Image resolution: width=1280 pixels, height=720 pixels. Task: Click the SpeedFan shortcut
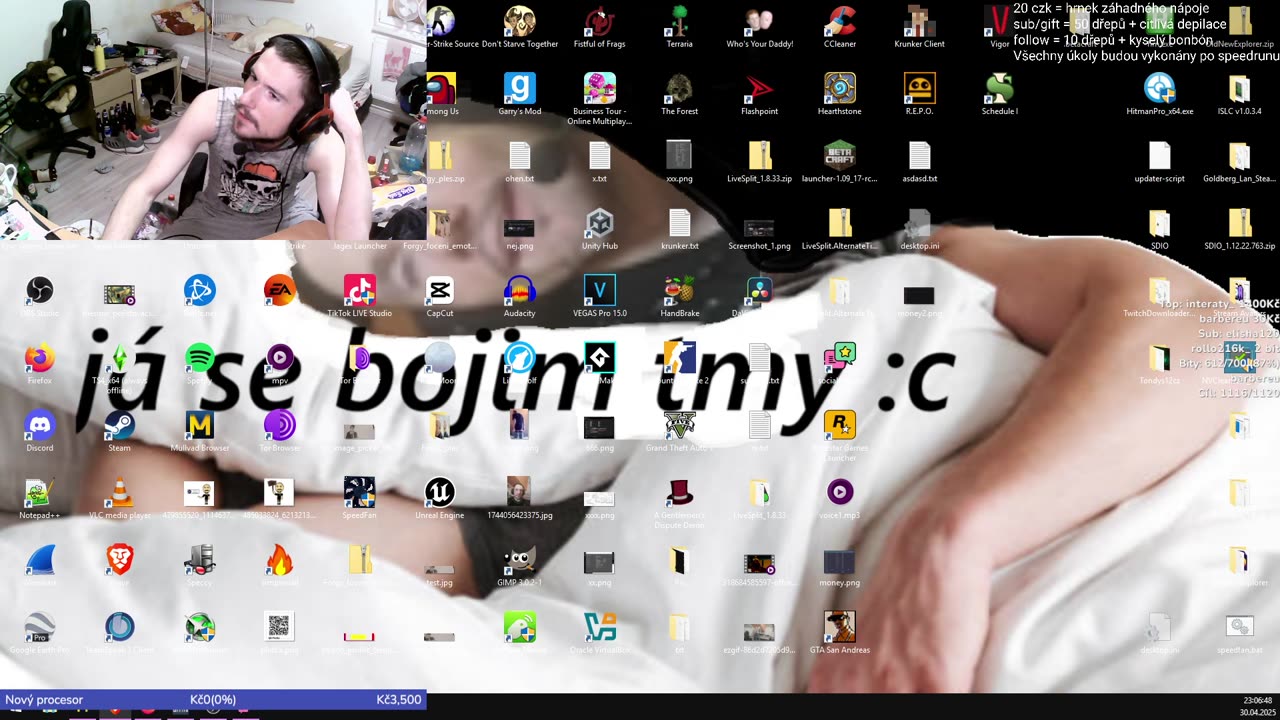point(360,497)
